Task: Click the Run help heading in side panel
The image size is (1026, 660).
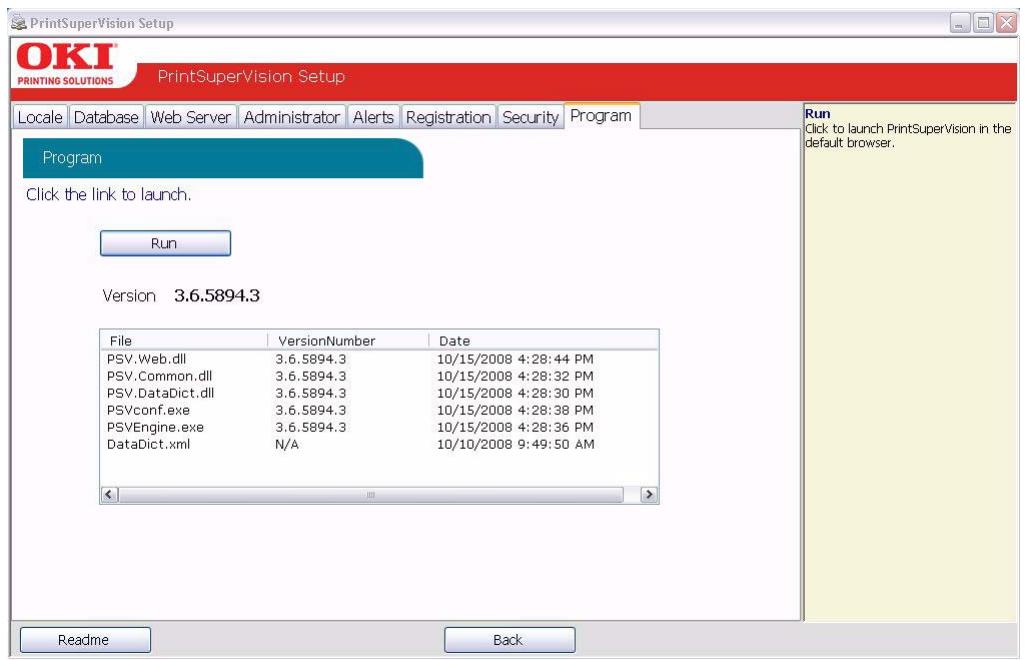Action: [818, 113]
